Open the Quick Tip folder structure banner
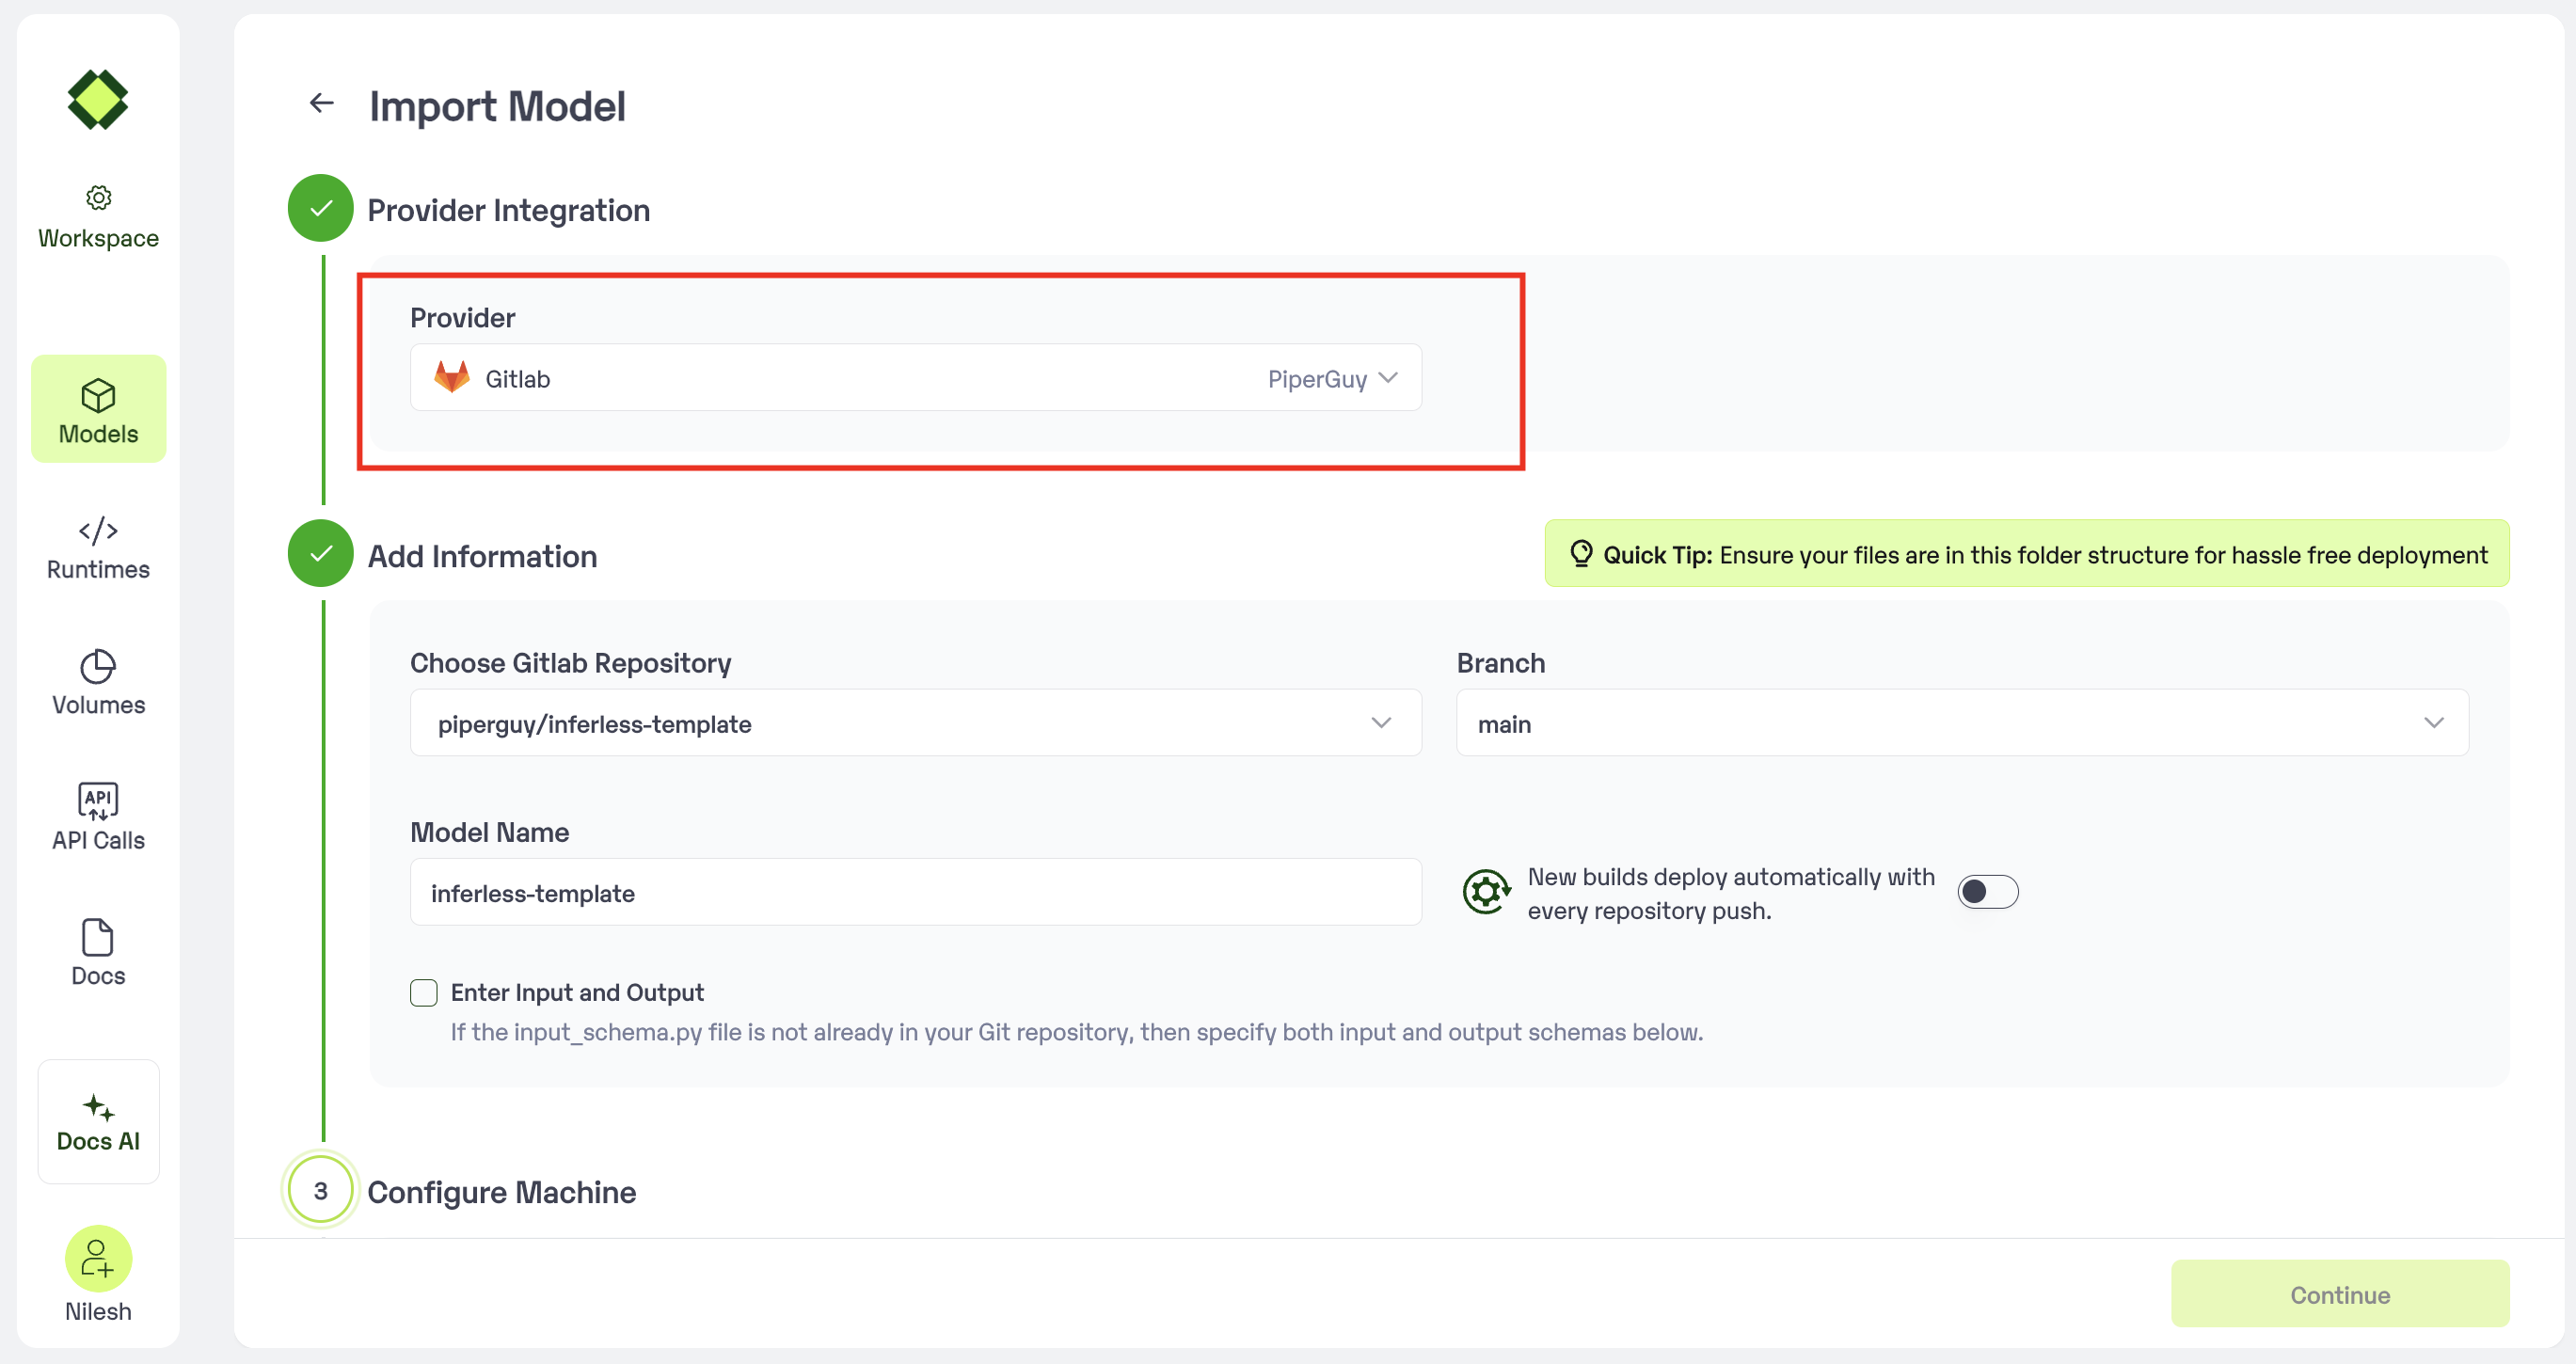This screenshot has height=1364, width=2576. coord(2027,553)
